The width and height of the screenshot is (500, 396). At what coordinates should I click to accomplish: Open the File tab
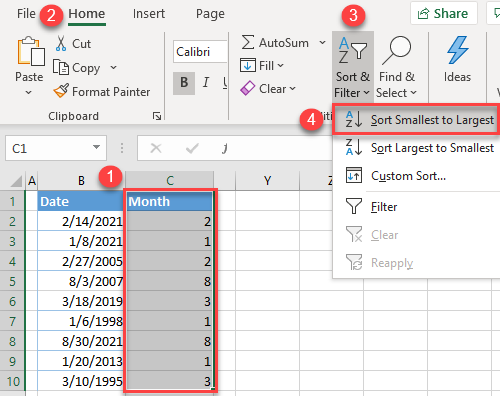(26, 14)
